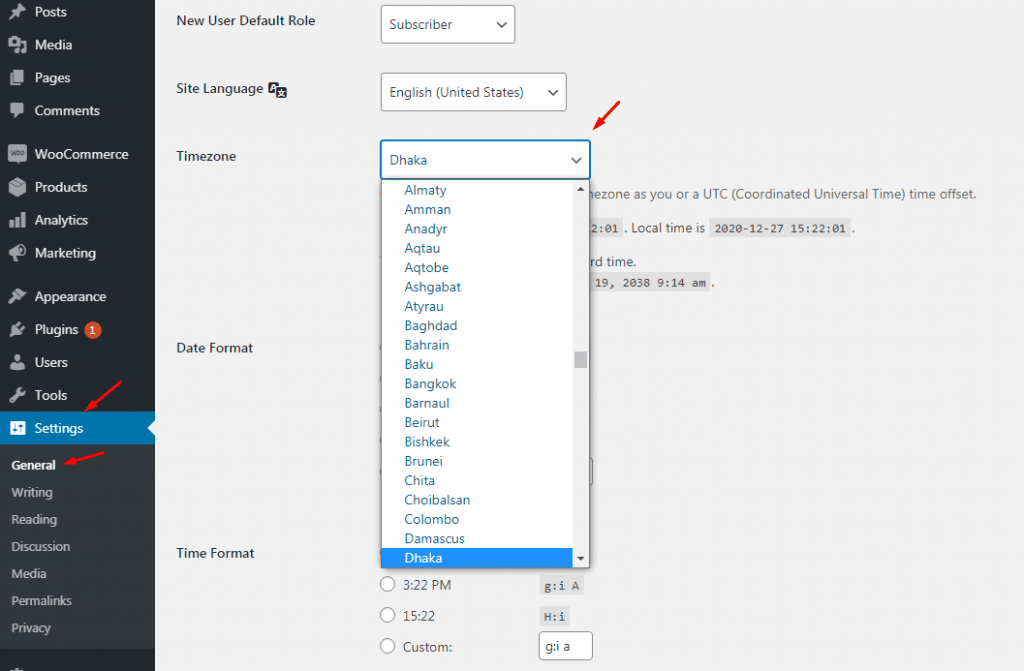Expand the Site Language dropdown

pos(473,92)
